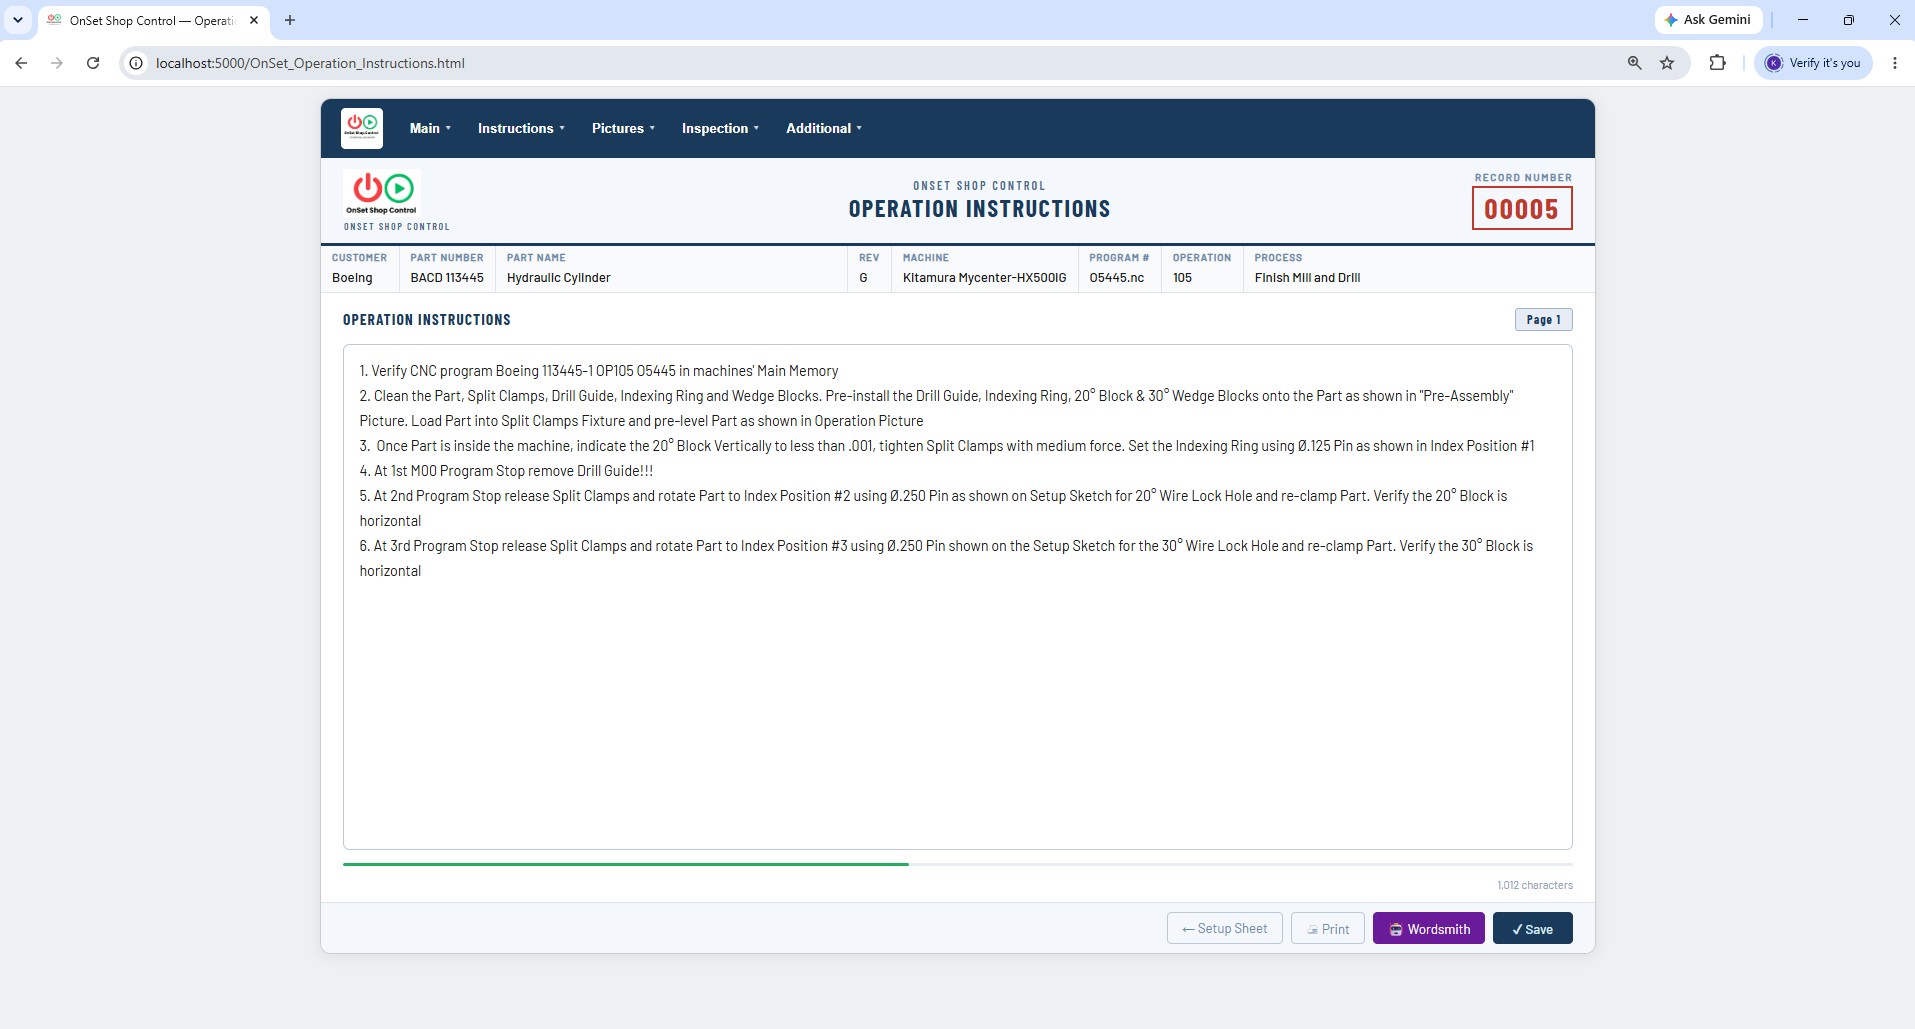Click the machine Kitamura Mycenter-HX500IG
The height and width of the screenshot is (1029, 1915).
point(985,278)
